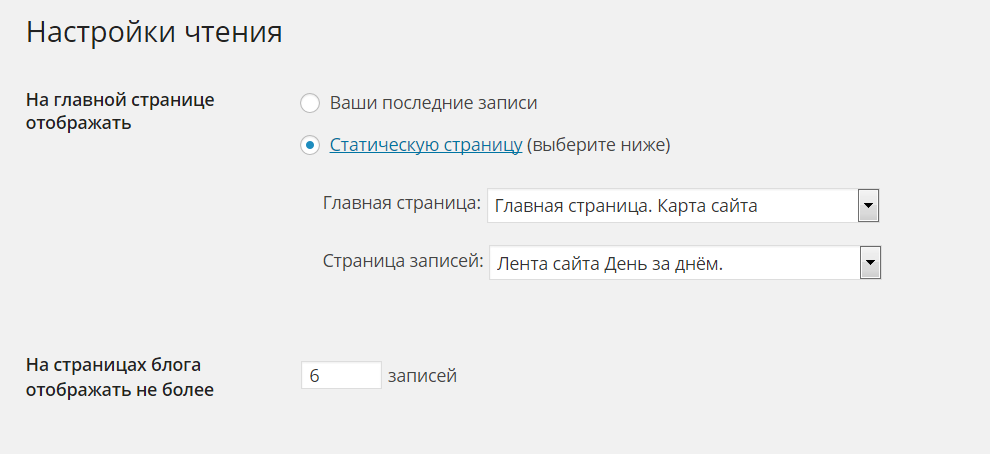Click the "Страница записей:" field label
The height and width of the screenshot is (454, 990).
click(403, 261)
